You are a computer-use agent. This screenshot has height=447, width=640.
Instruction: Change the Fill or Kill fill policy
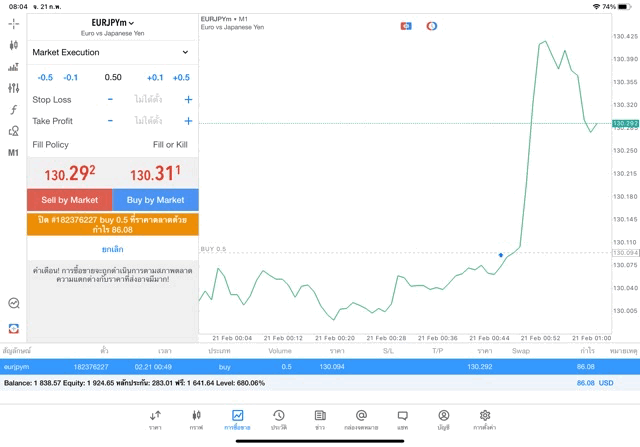pos(170,145)
